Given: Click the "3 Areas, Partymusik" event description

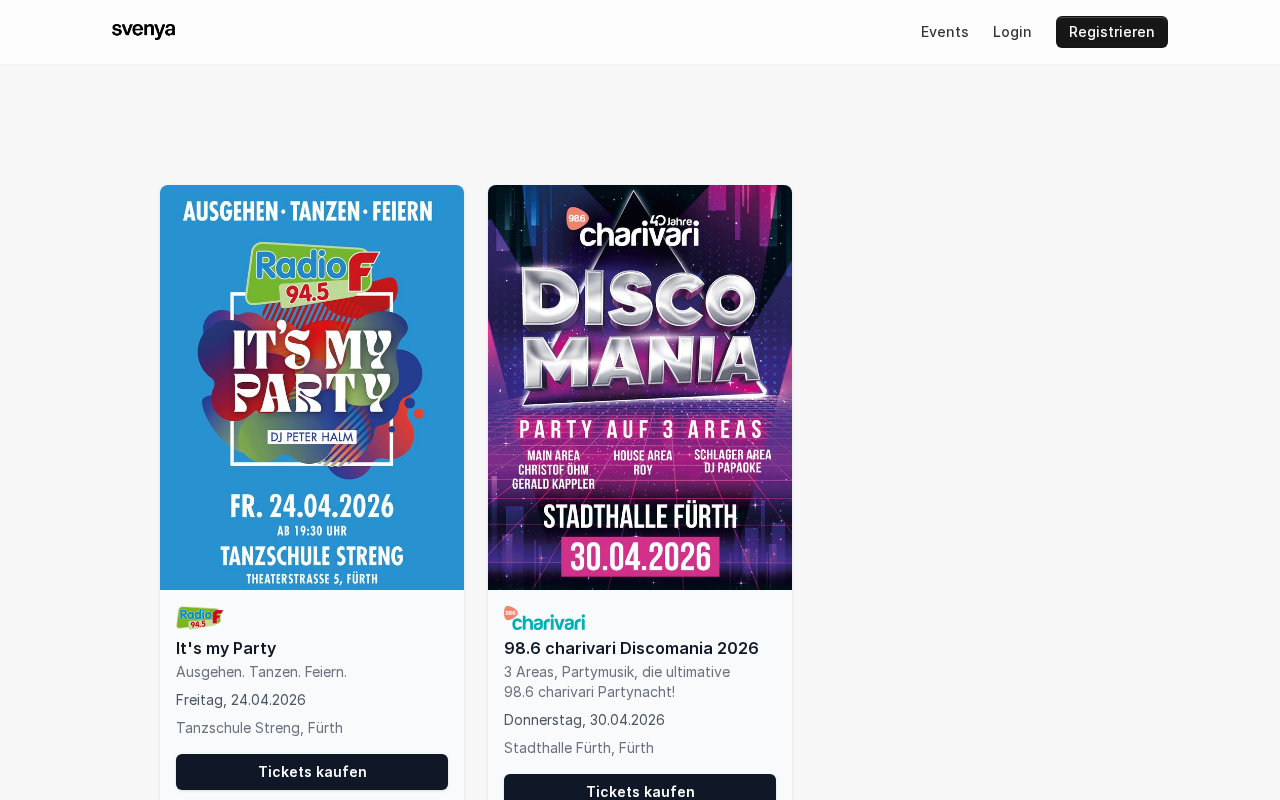Looking at the screenshot, I should point(617,682).
